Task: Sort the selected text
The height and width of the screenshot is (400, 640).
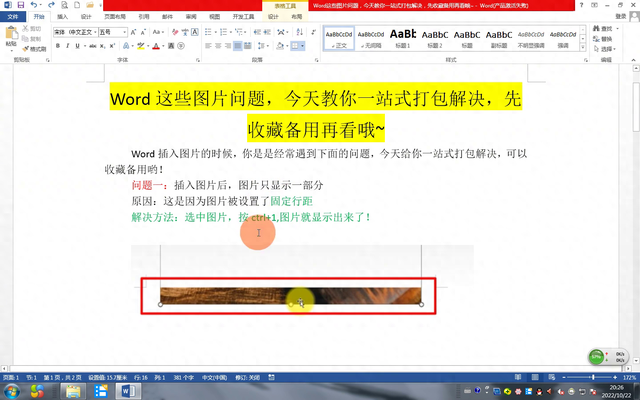Action: [300, 32]
